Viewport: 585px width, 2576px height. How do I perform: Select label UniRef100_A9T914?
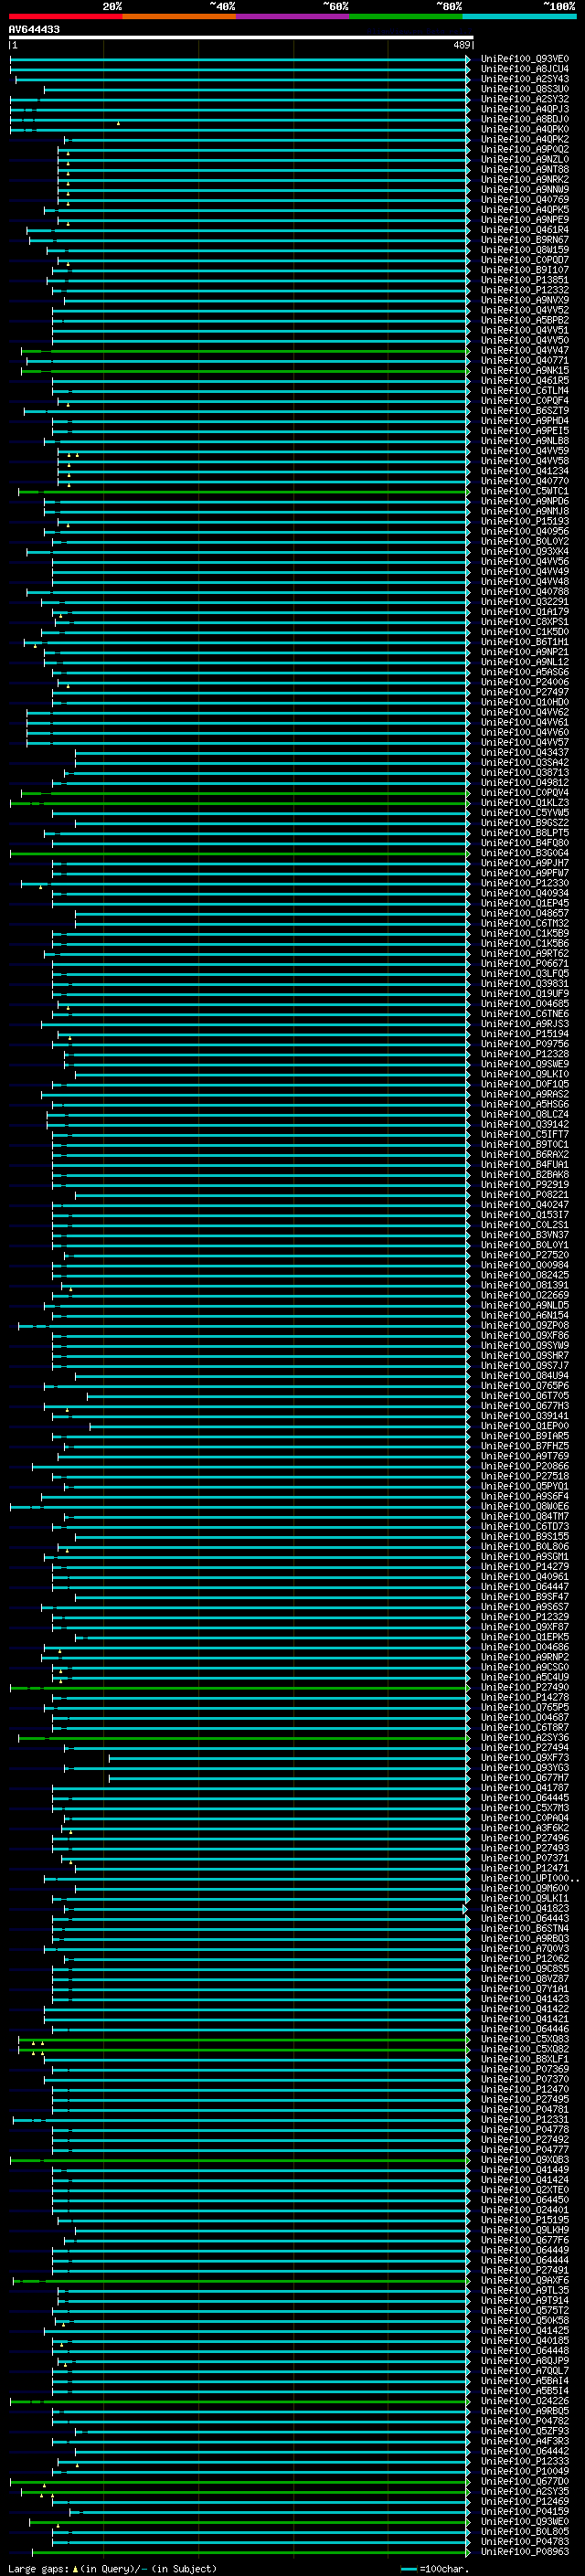525,2301
